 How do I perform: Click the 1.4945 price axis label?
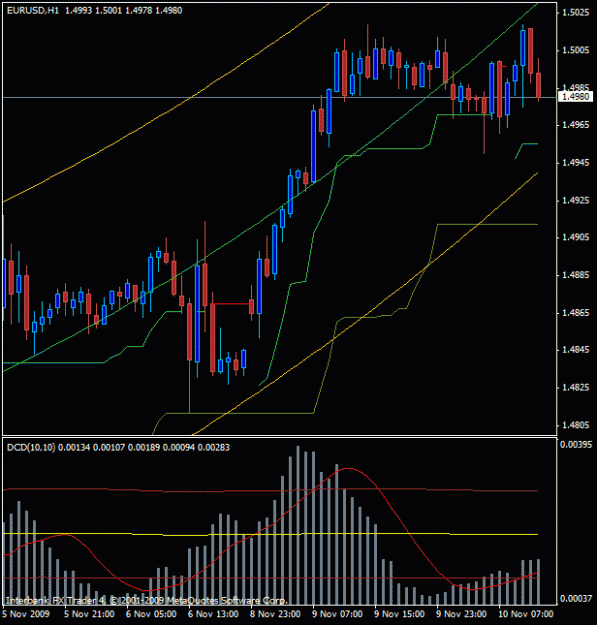575,163
